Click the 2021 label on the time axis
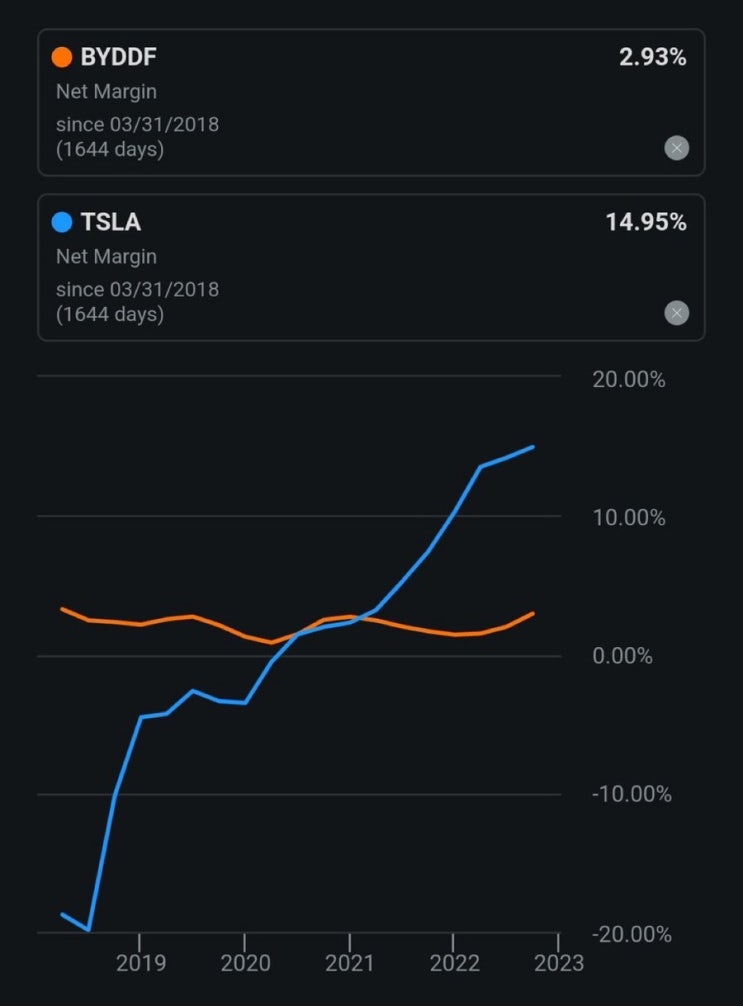 point(350,964)
